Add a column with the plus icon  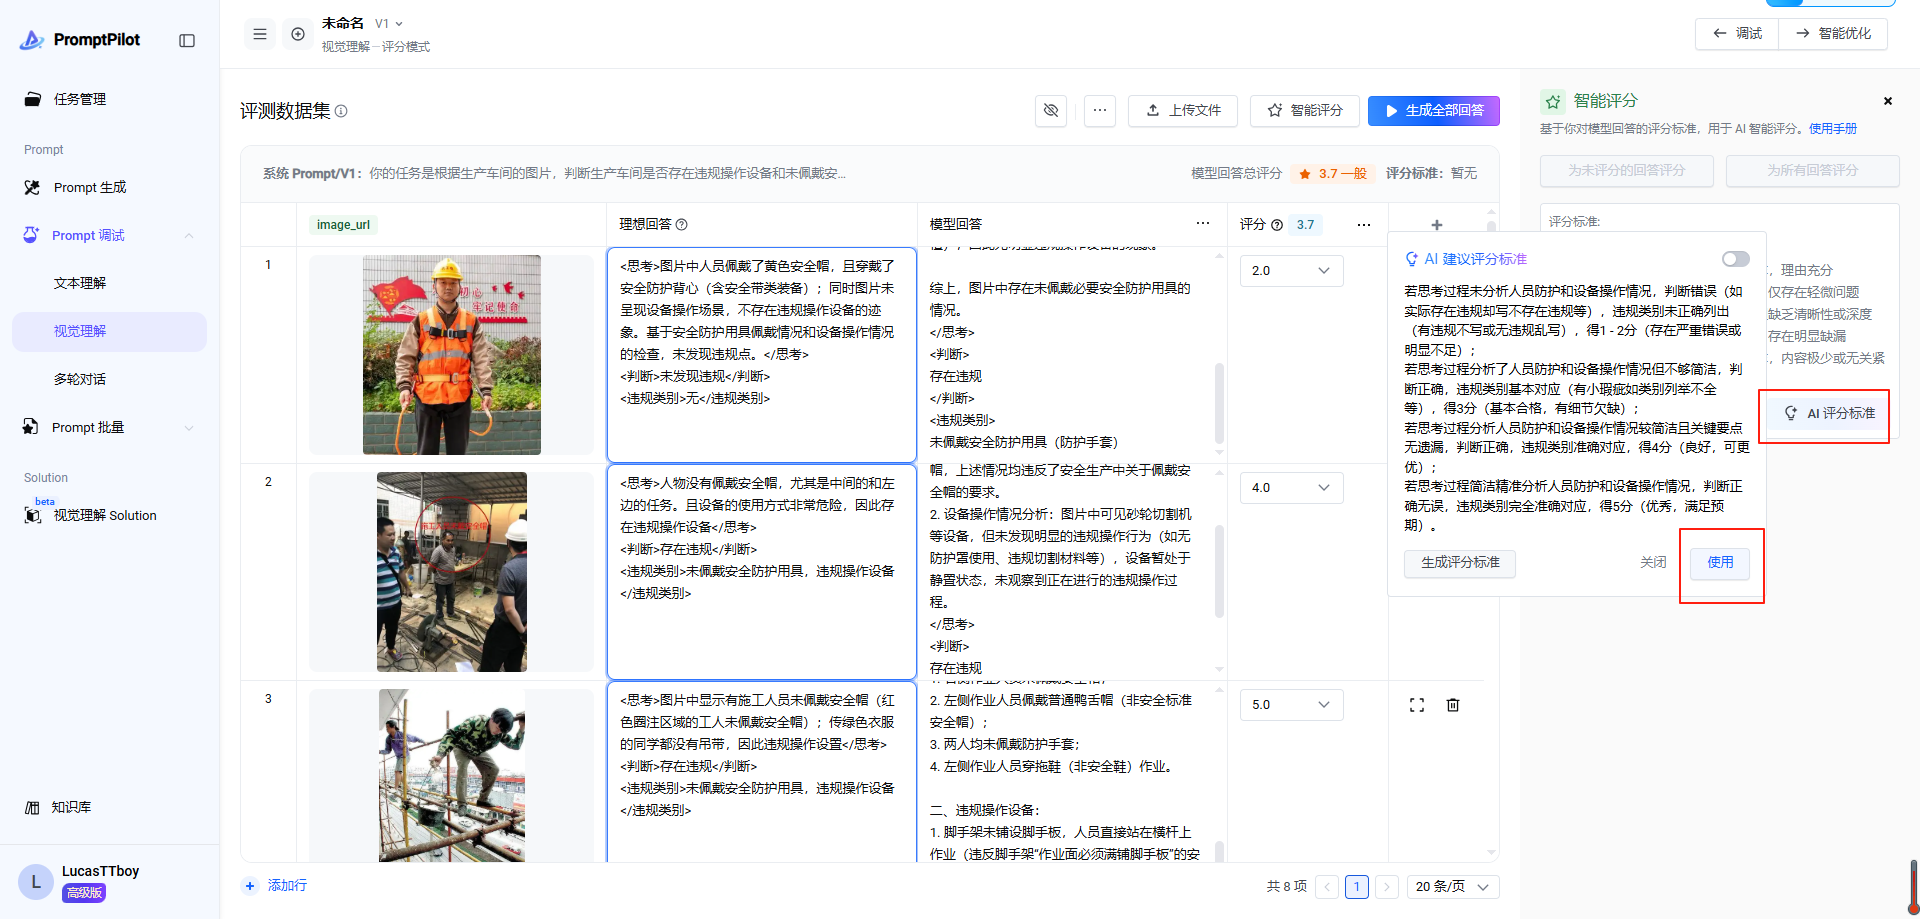point(1437,225)
